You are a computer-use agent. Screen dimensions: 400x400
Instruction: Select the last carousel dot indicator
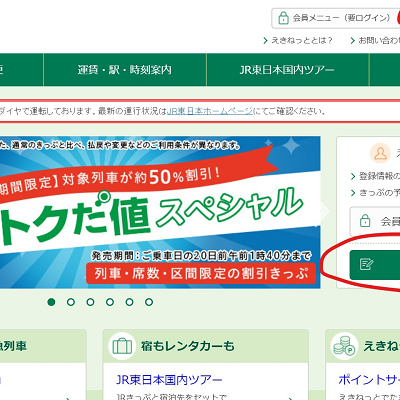click(149, 302)
